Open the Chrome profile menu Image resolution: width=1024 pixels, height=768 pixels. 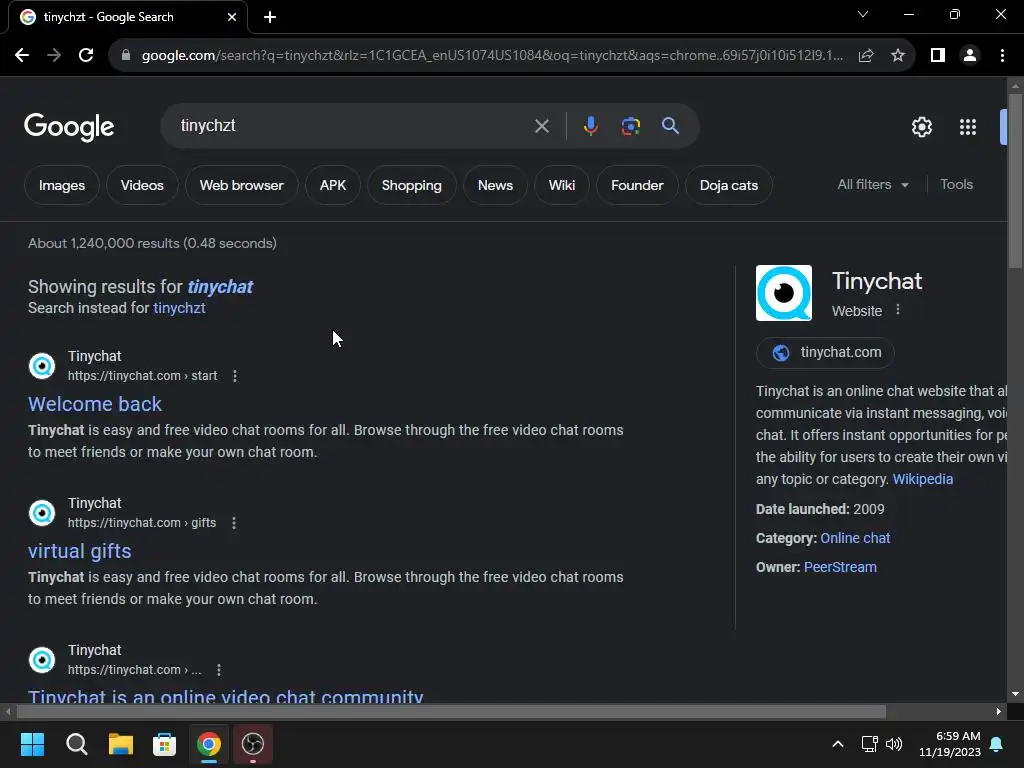[970, 56]
